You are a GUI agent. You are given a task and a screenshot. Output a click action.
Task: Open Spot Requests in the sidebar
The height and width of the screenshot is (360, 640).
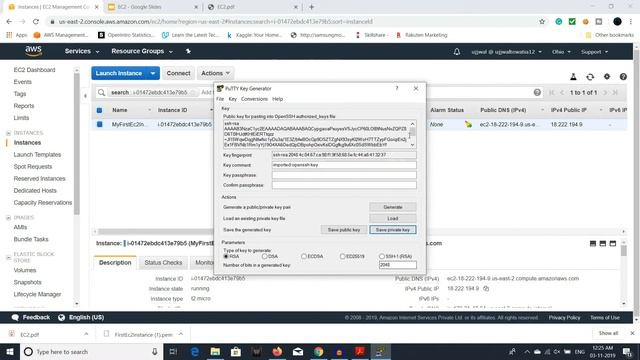point(33,167)
